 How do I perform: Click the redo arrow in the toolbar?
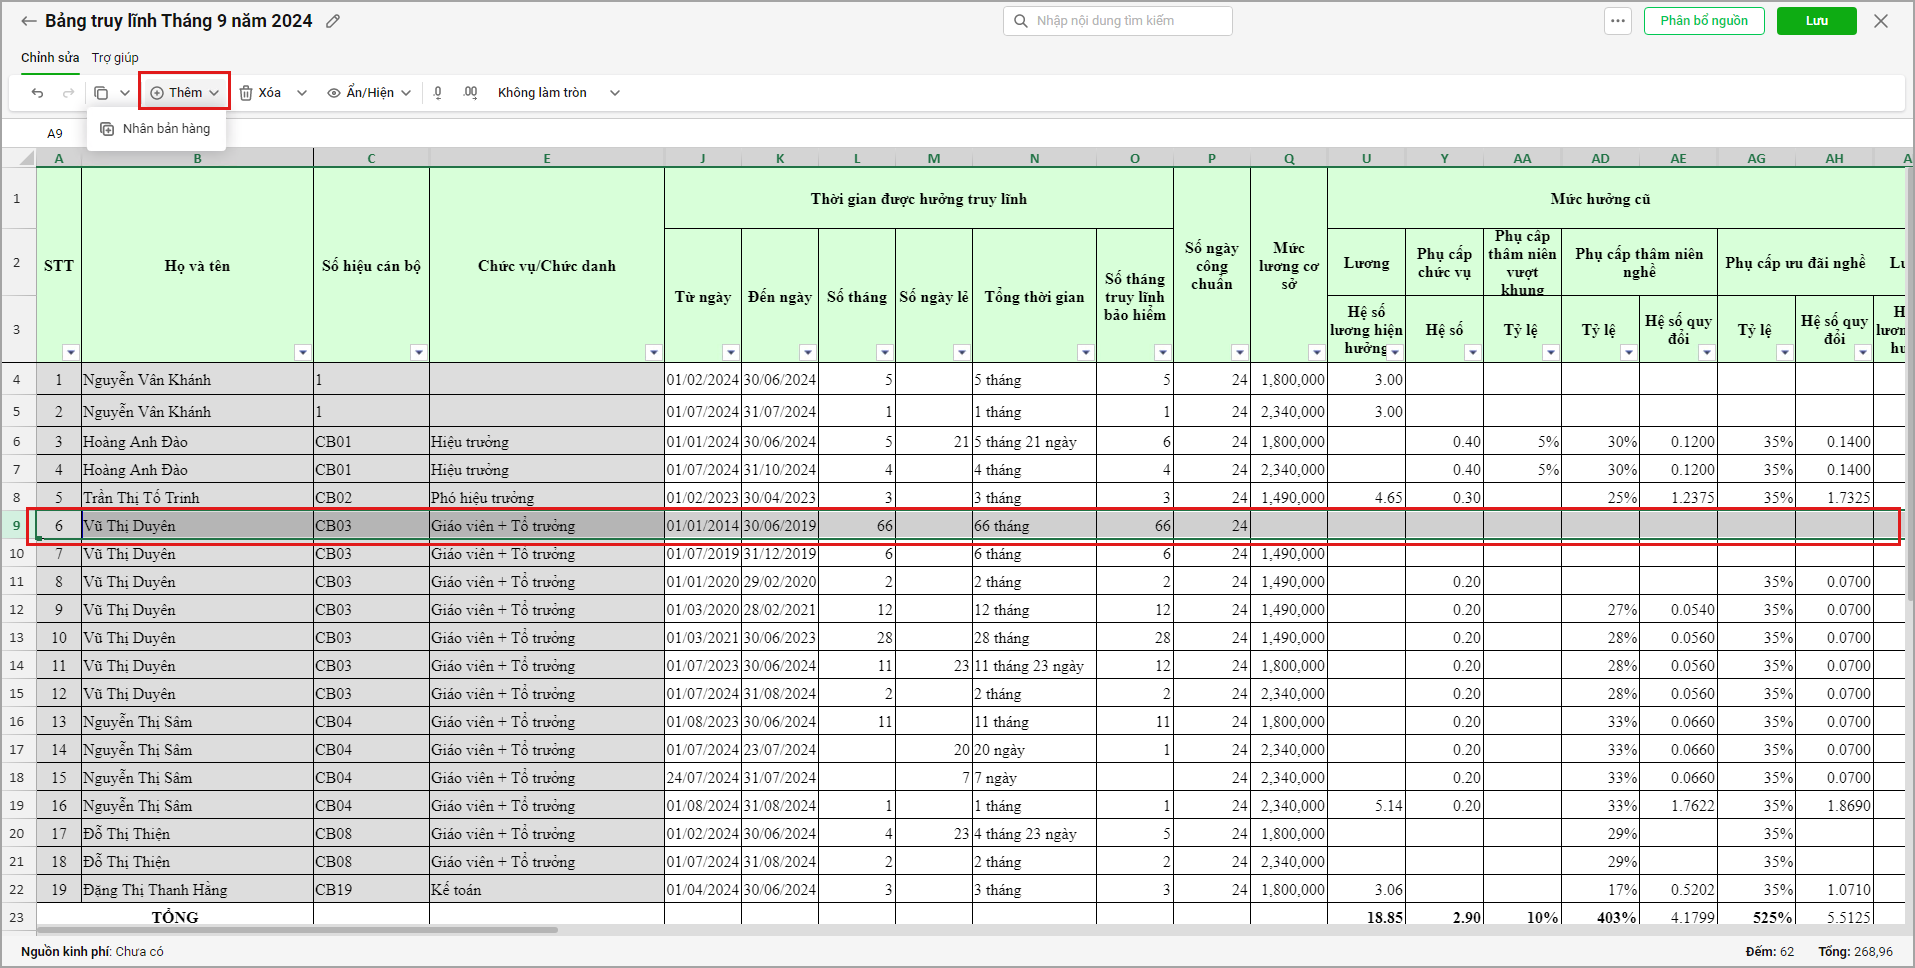tap(68, 93)
